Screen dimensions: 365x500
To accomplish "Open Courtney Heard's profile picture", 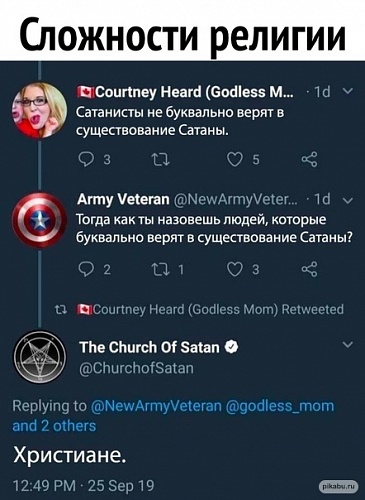I will click(39, 110).
